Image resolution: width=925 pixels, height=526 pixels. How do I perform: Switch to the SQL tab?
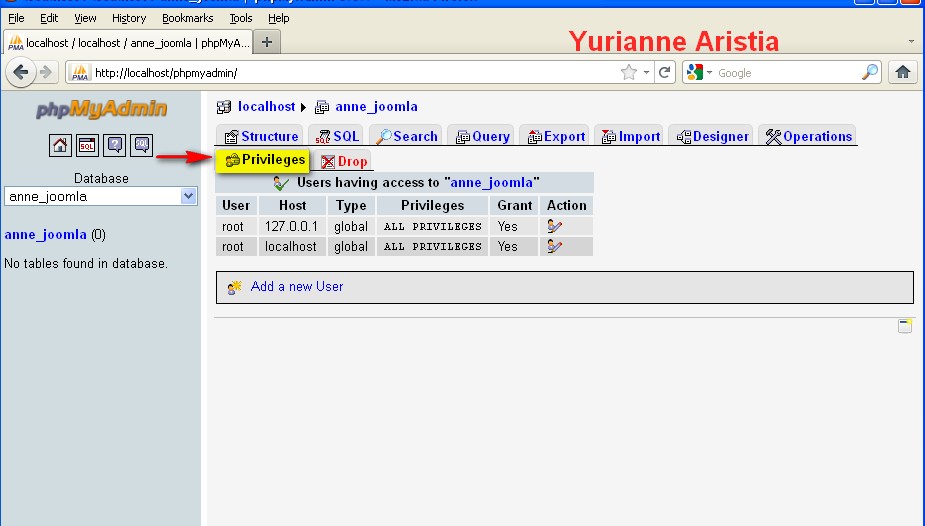tap(336, 136)
